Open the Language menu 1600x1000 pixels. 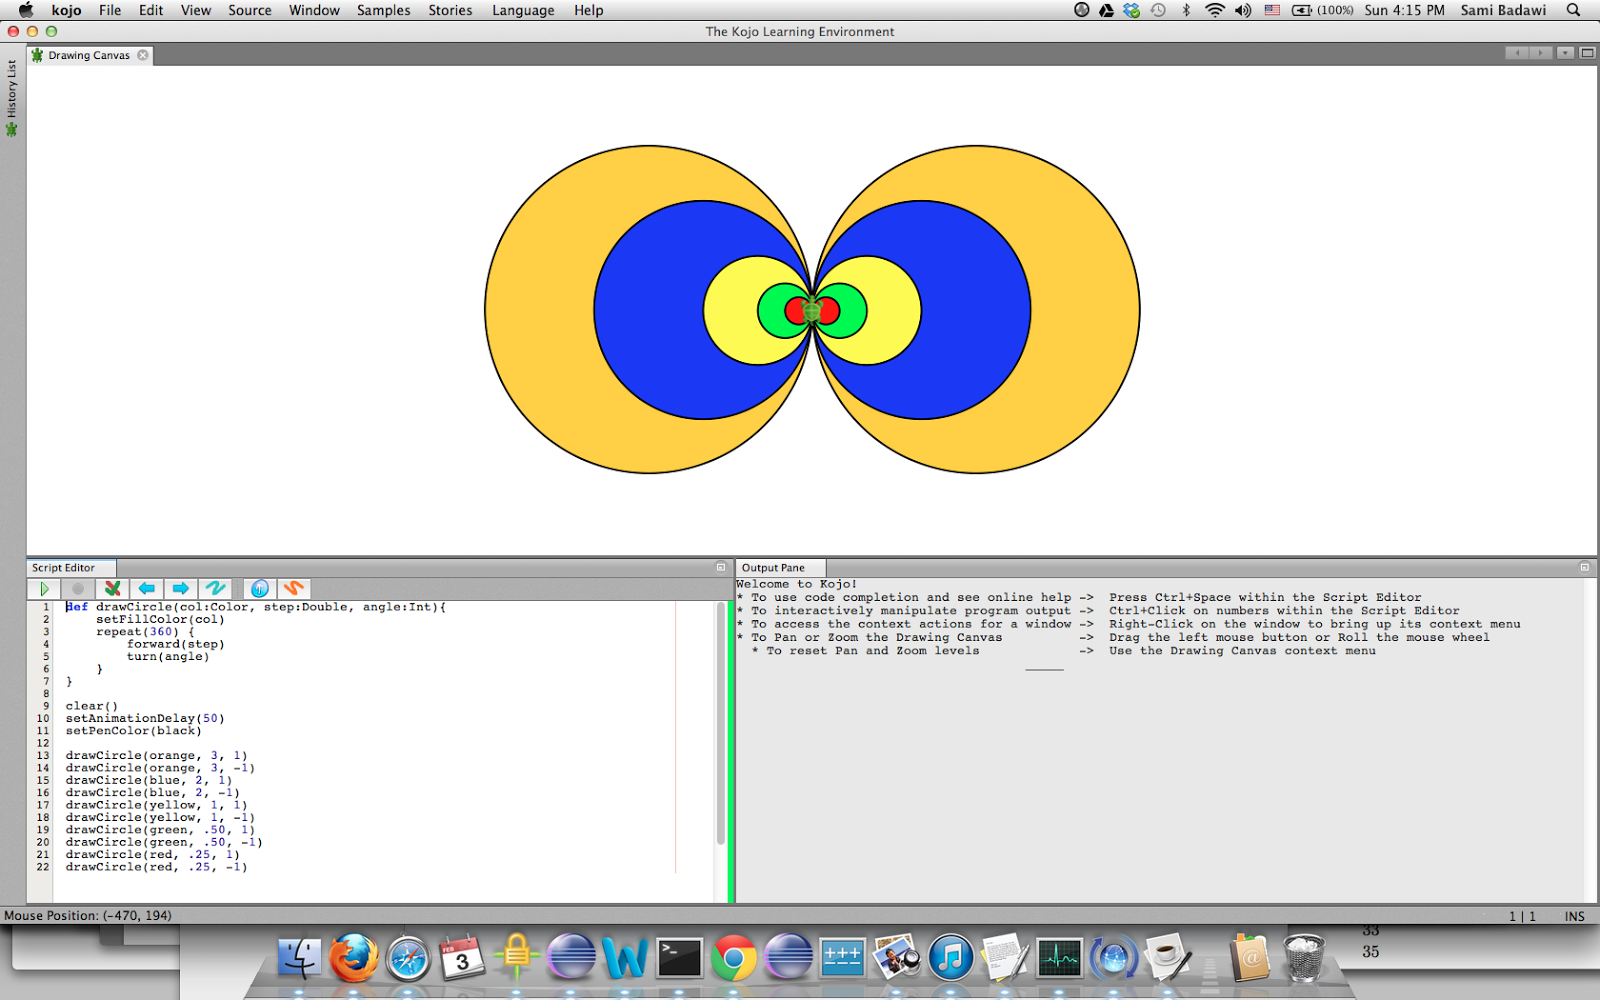point(523,10)
